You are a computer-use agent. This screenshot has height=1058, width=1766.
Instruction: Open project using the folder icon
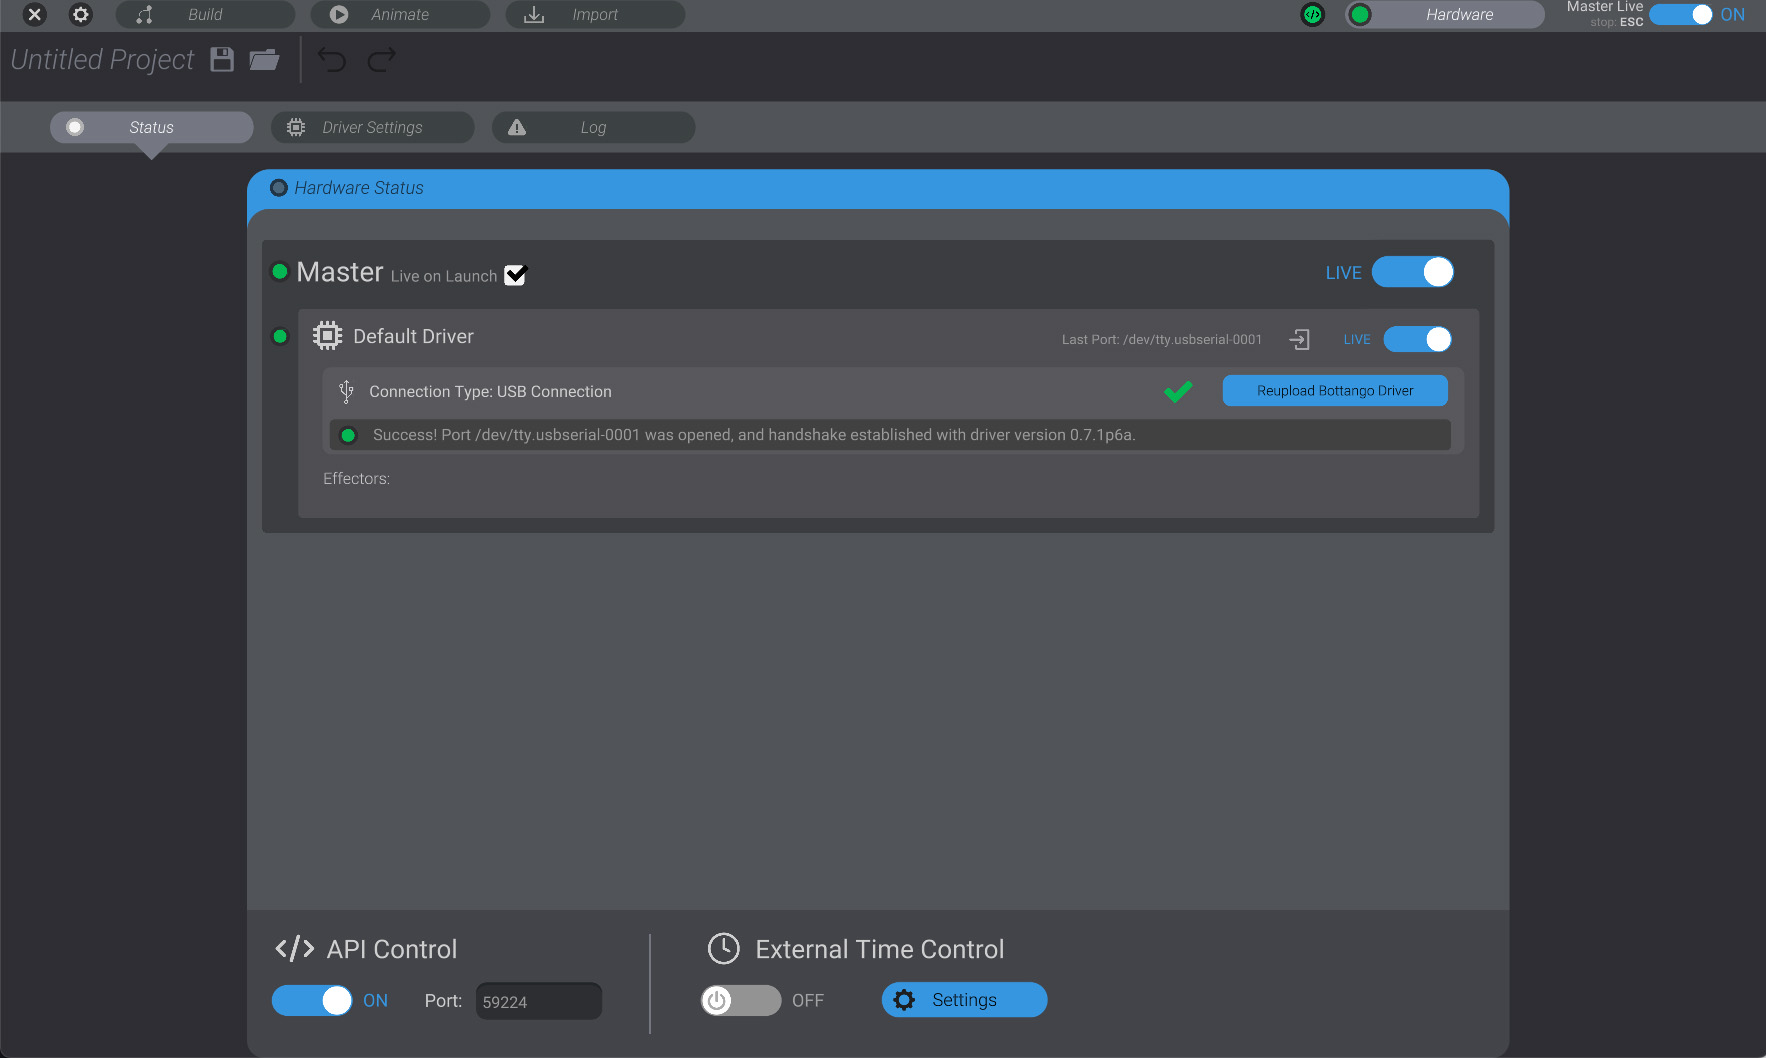point(264,60)
